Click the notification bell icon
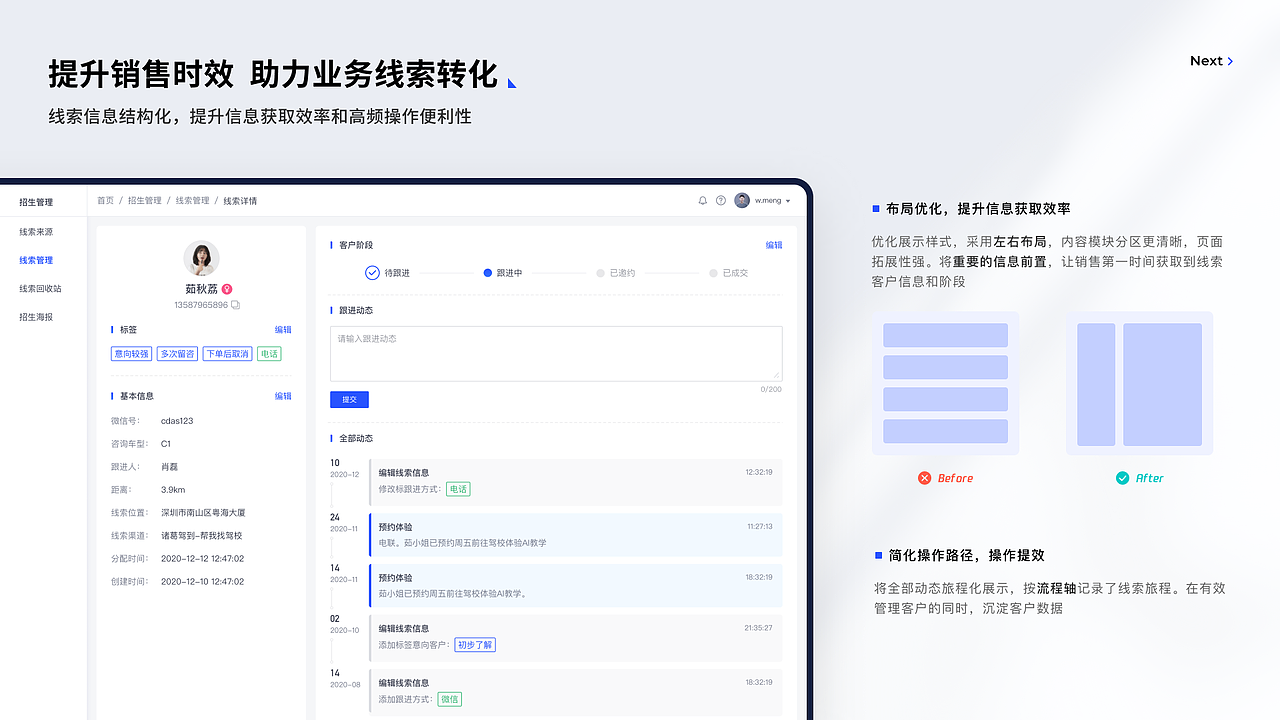This screenshot has width=1280, height=720. (703, 200)
